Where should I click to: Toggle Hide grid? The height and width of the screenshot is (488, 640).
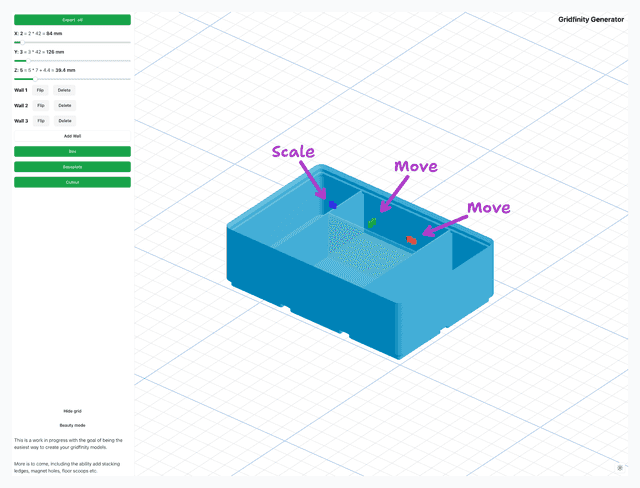tap(72, 410)
